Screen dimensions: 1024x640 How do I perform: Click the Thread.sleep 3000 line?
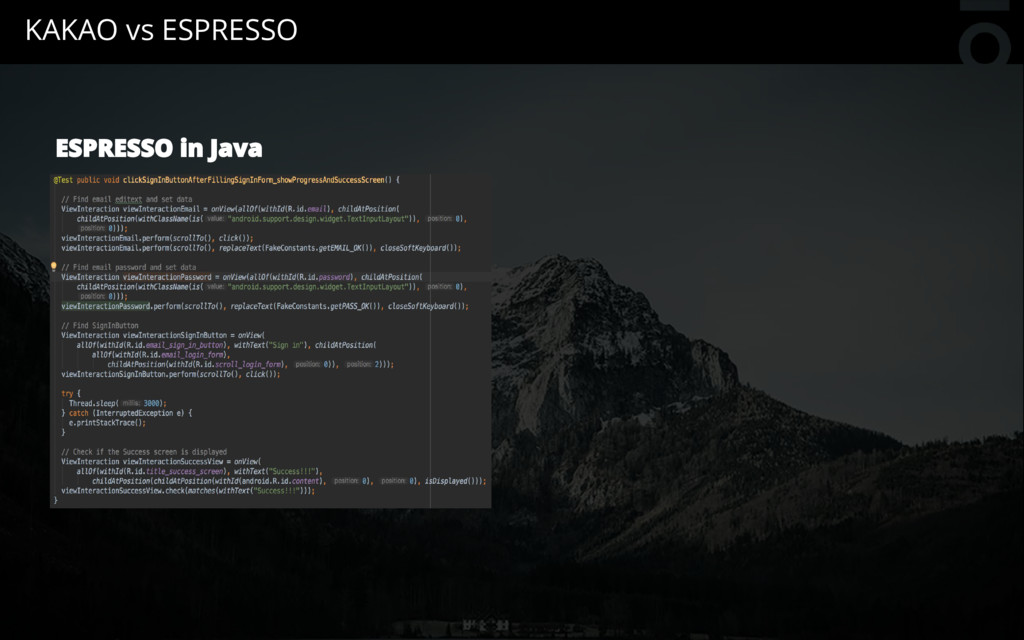(118, 404)
